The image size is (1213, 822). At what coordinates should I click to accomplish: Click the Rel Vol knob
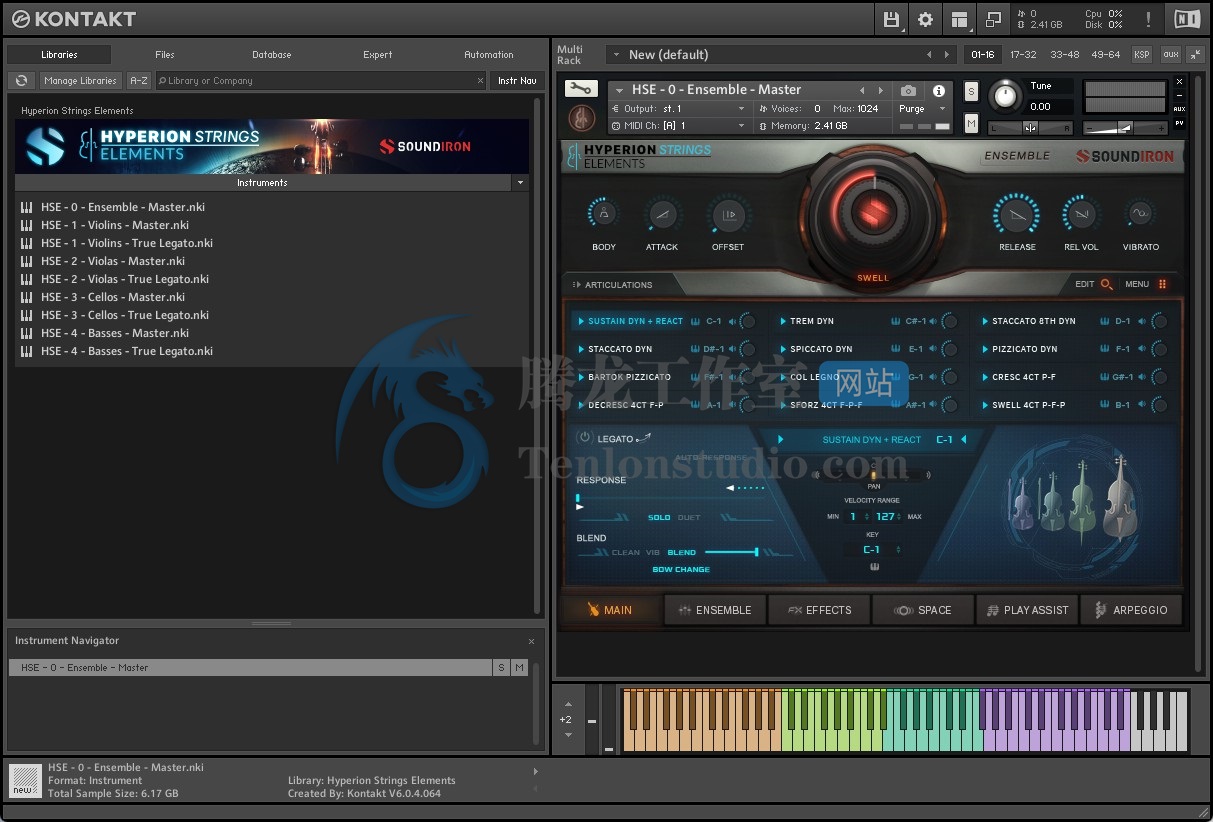click(x=1081, y=214)
